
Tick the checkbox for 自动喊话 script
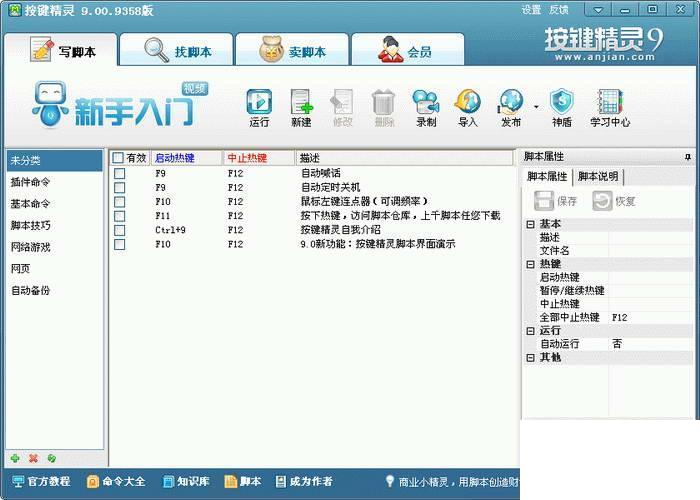coord(119,173)
